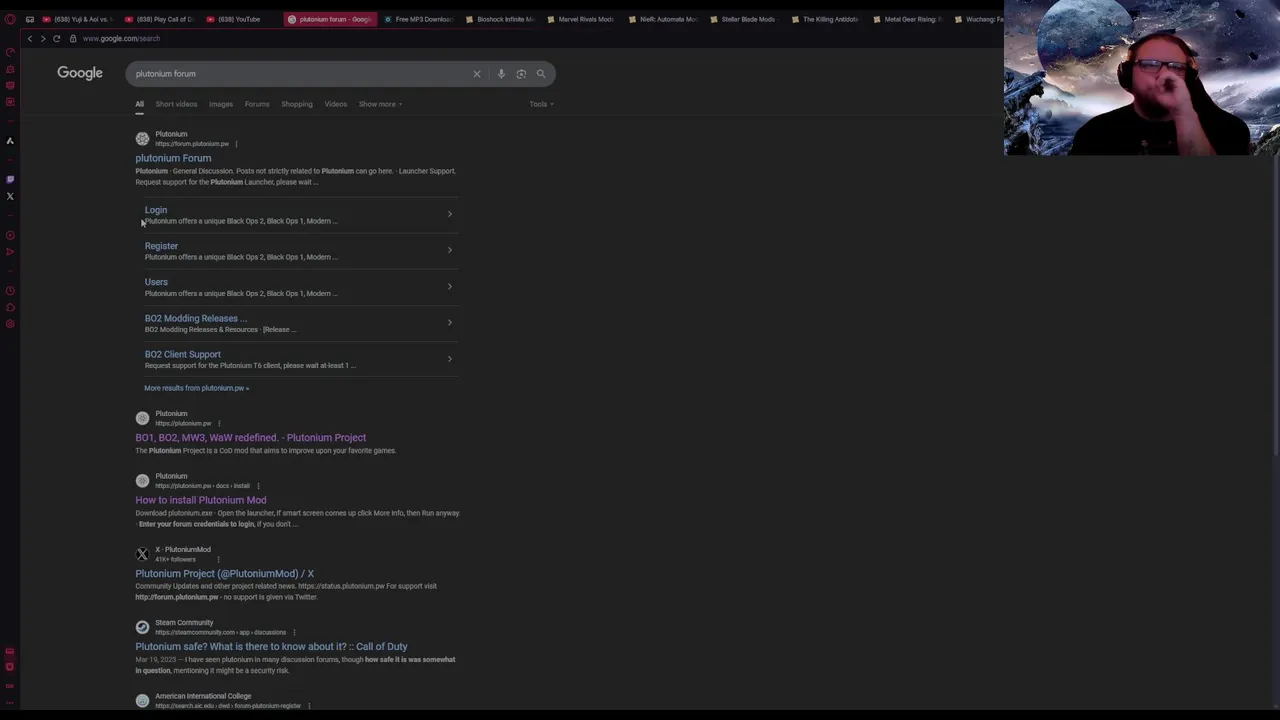Open options menu beside docs install URL

coord(258,486)
